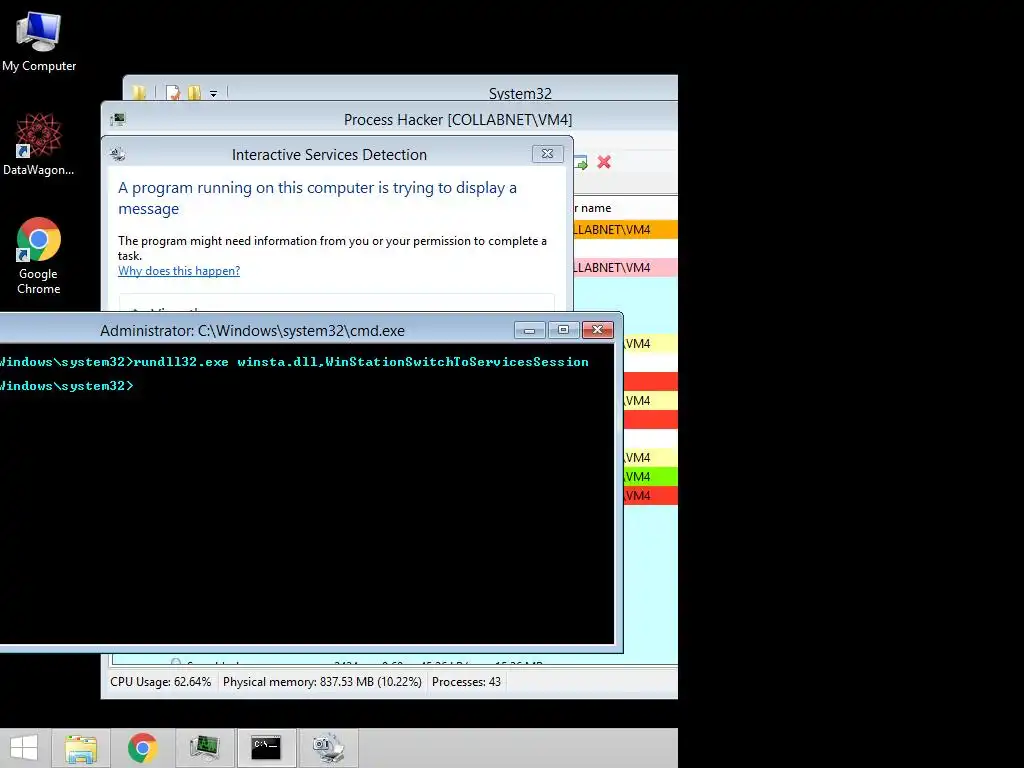
Task: Click Properties icon in System32 quick access toolbar
Action: [x=173, y=93]
